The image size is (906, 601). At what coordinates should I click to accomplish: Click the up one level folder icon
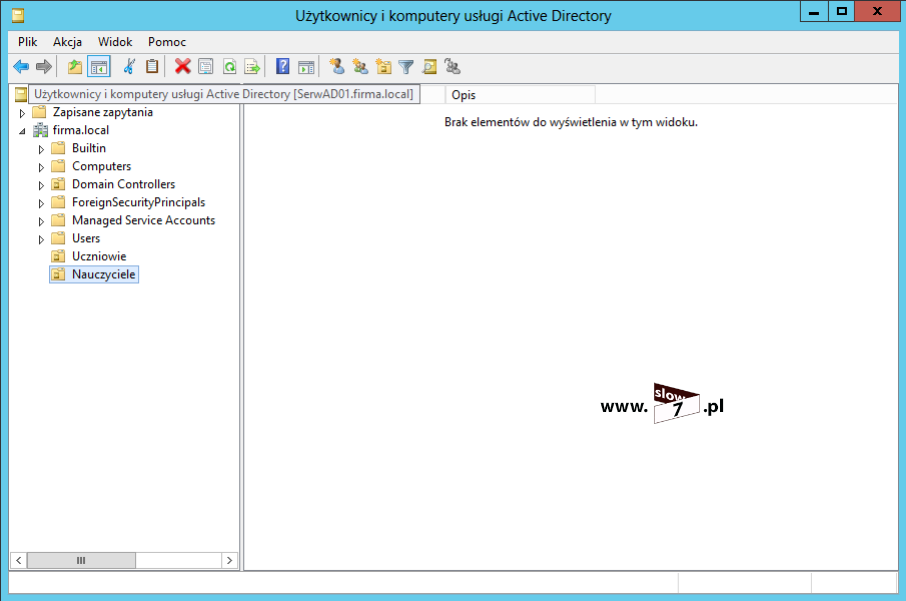coord(75,67)
